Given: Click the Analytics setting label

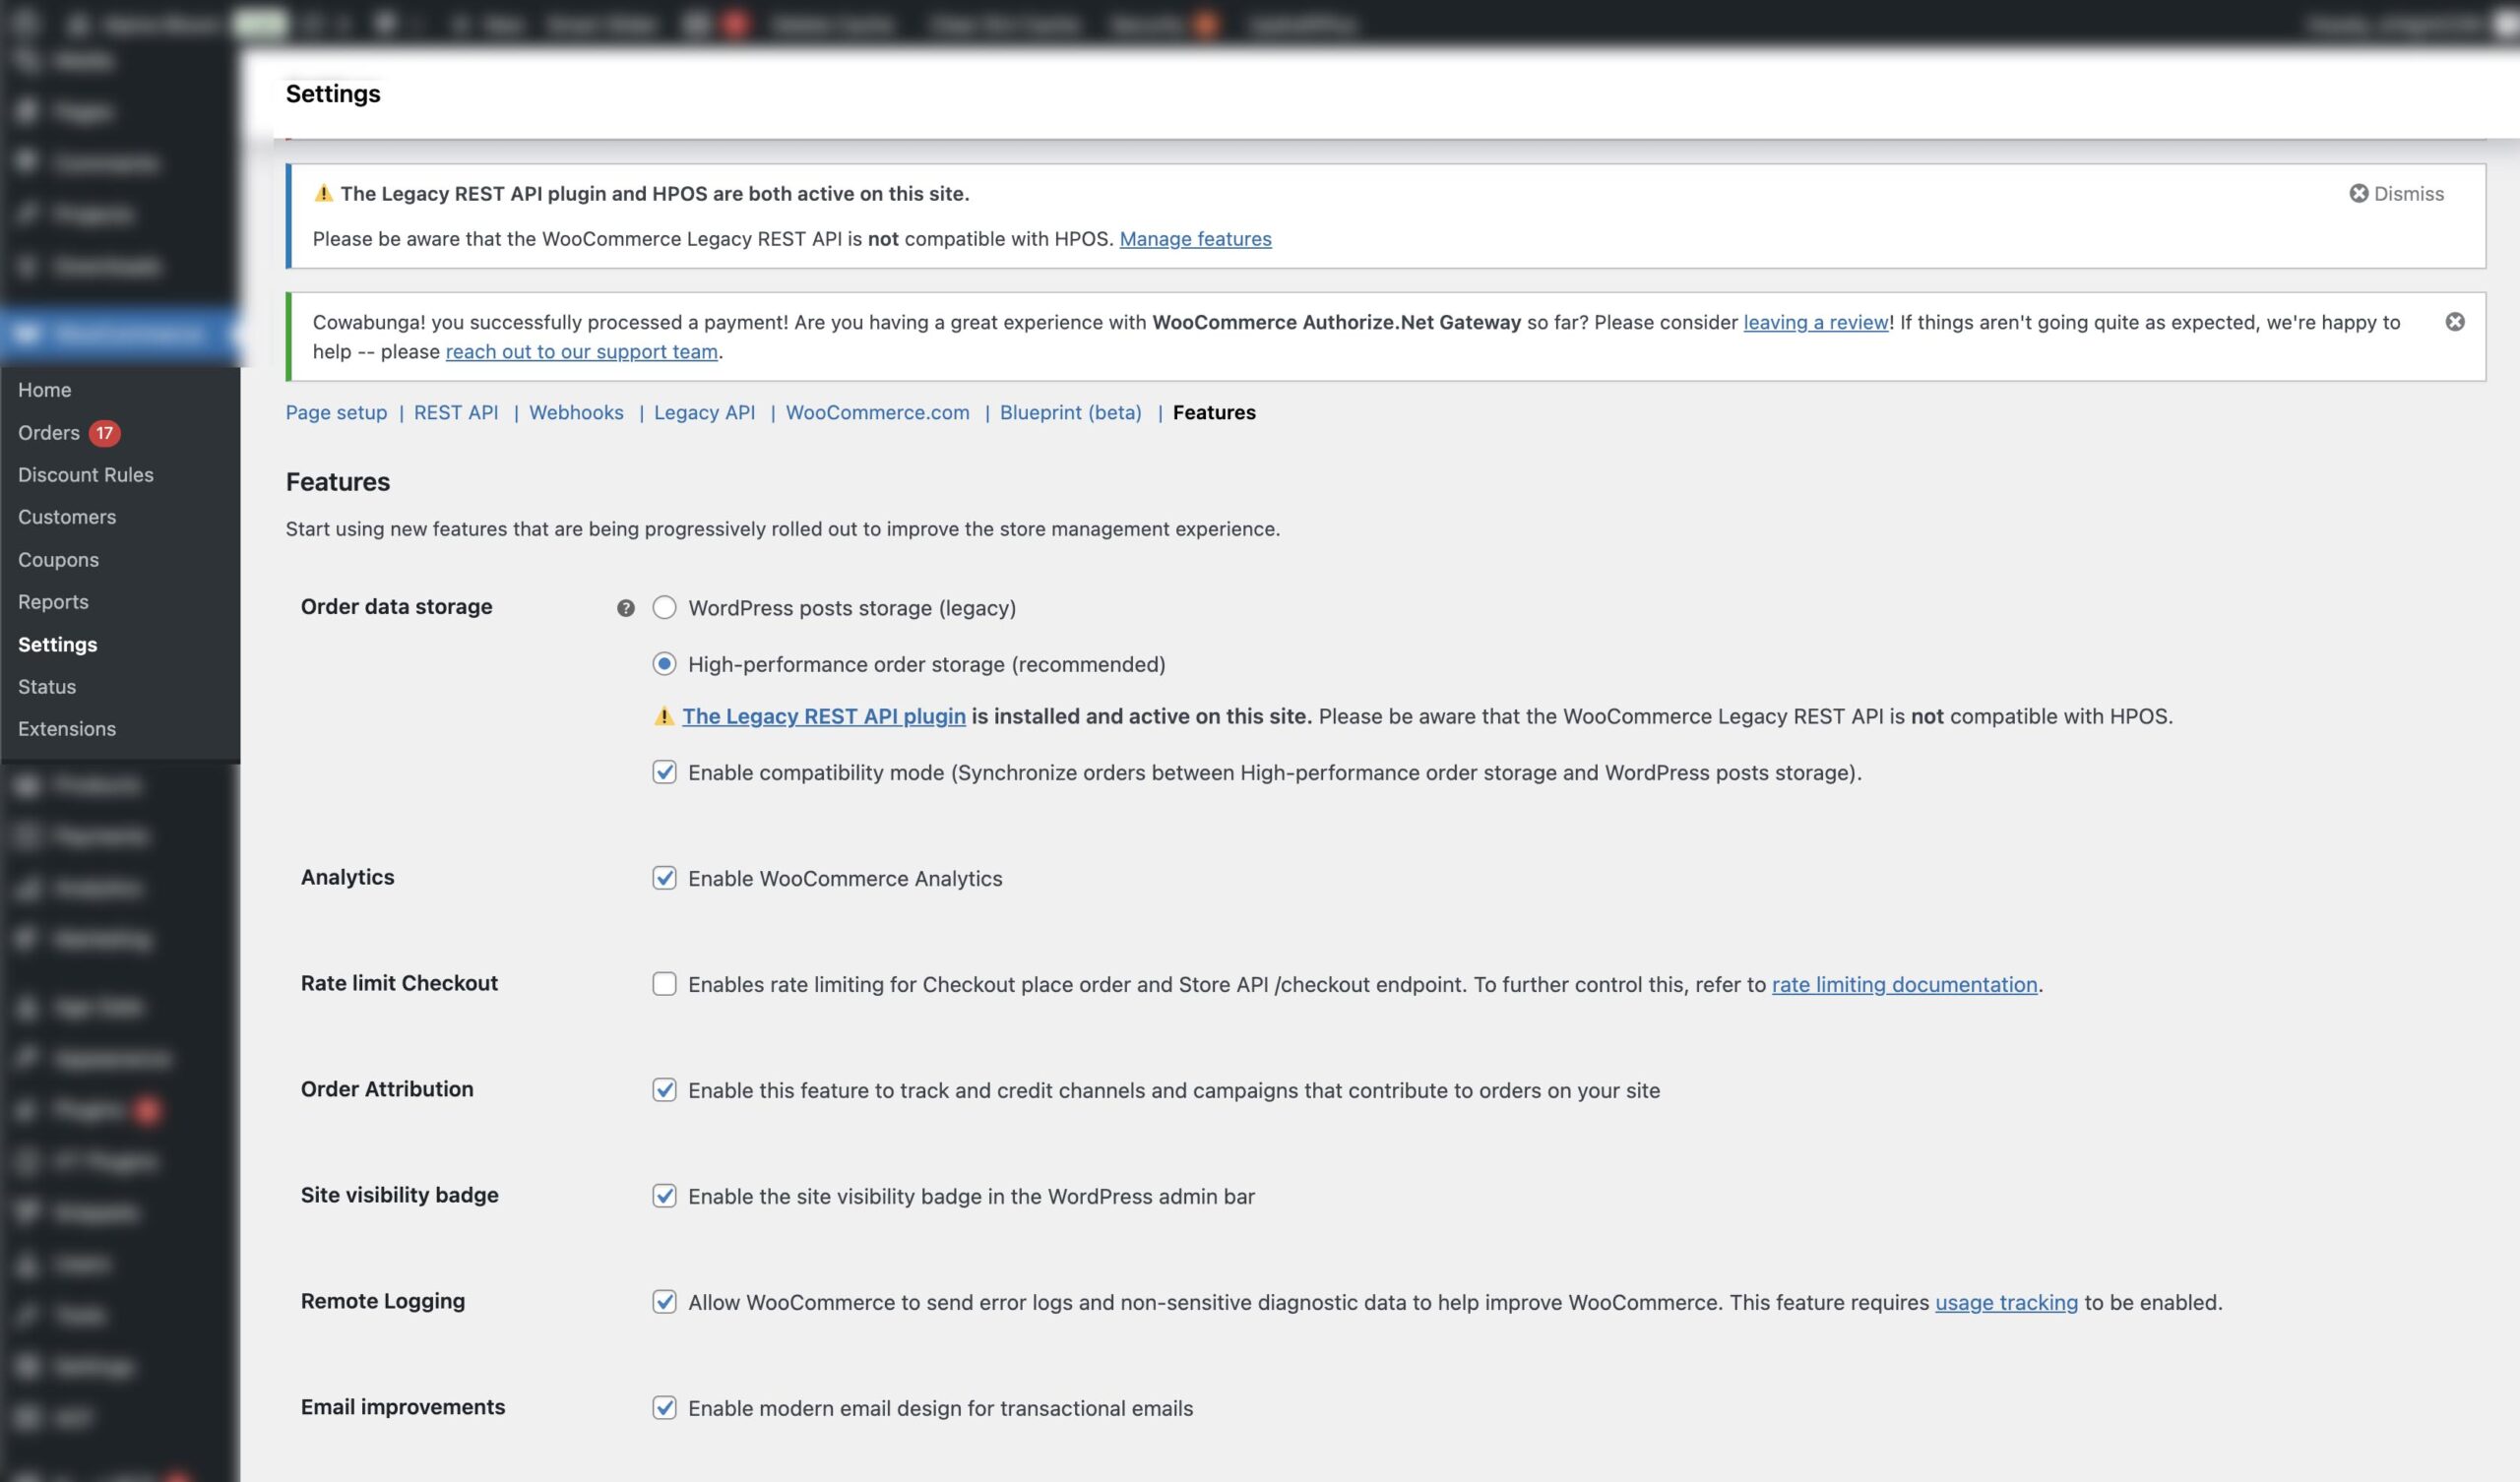Looking at the screenshot, I should click(347, 877).
